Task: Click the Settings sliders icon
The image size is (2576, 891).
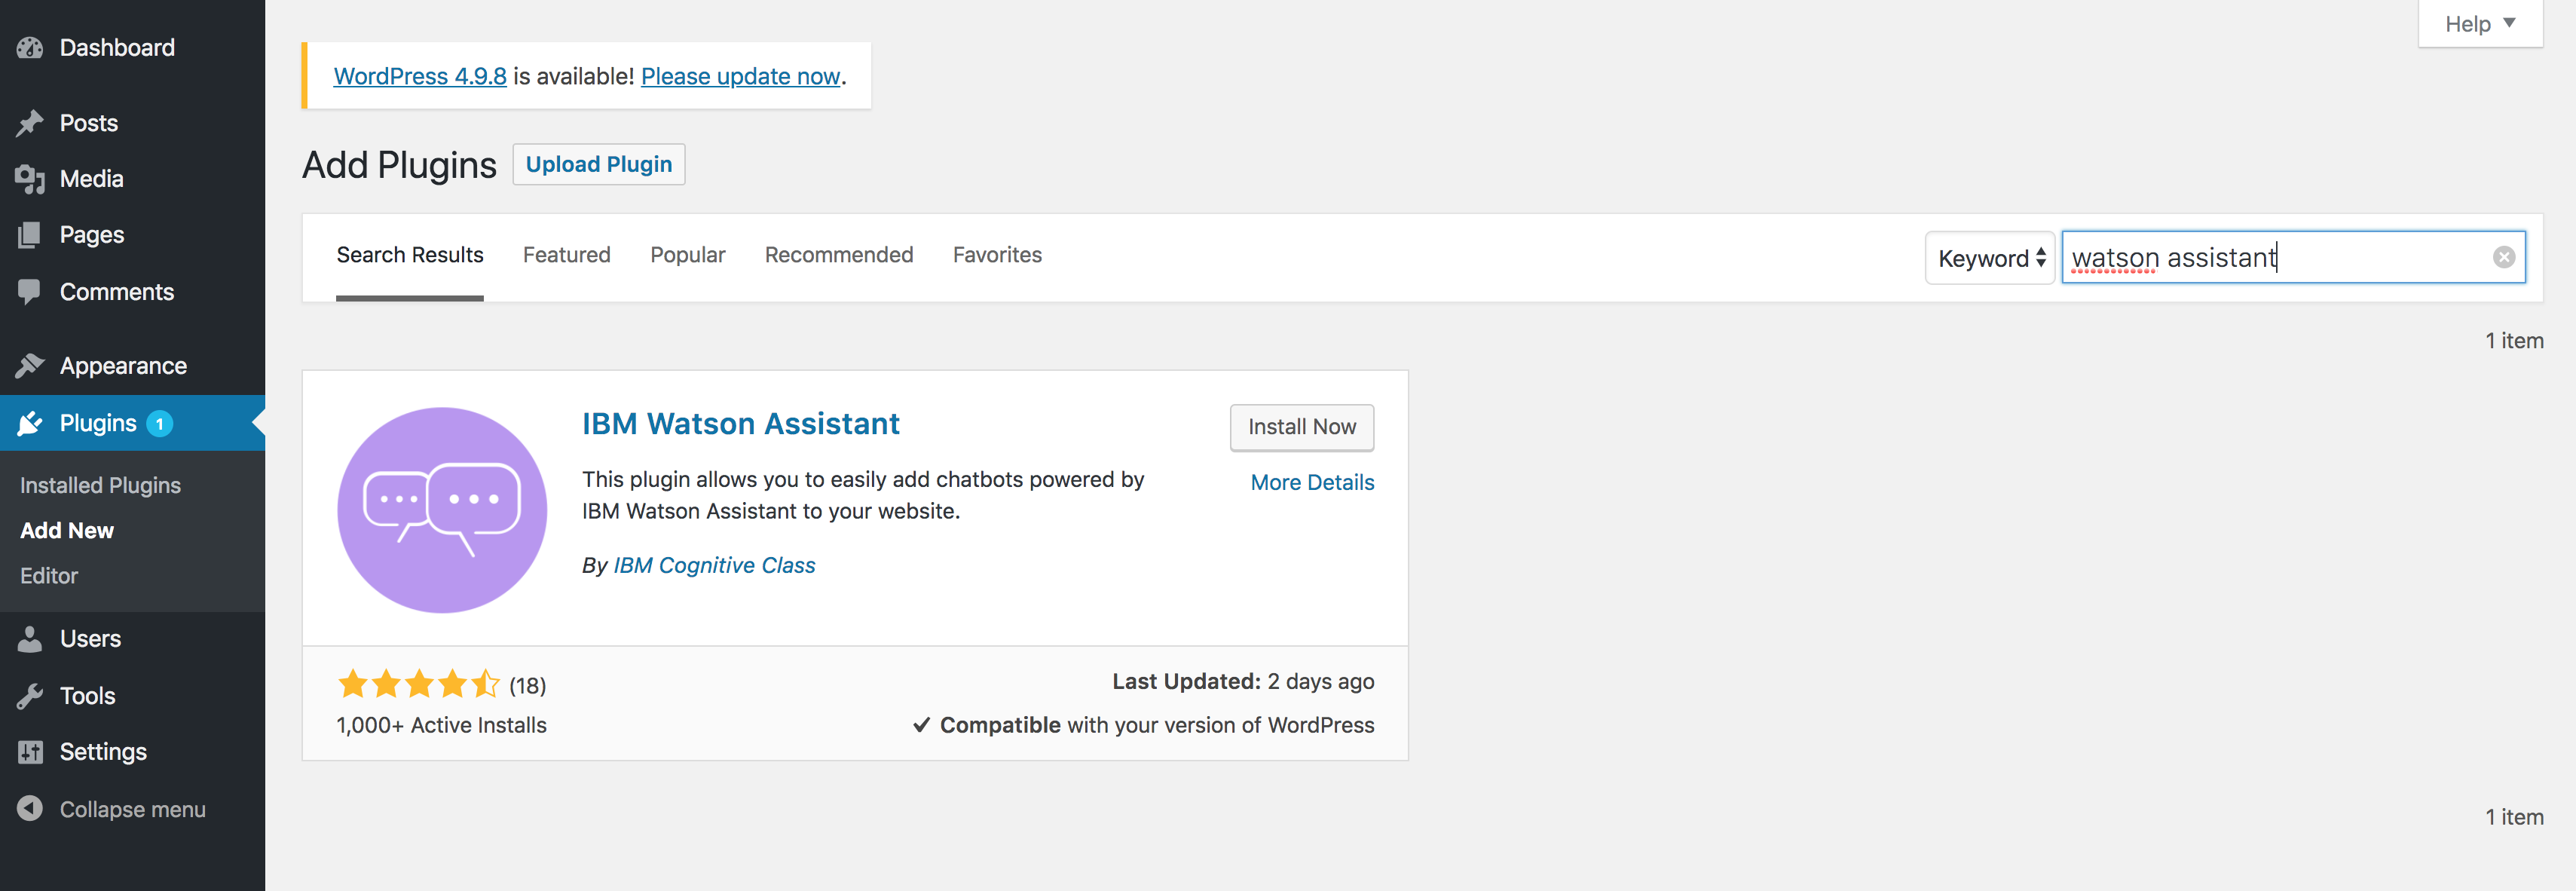Action: (30, 752)
